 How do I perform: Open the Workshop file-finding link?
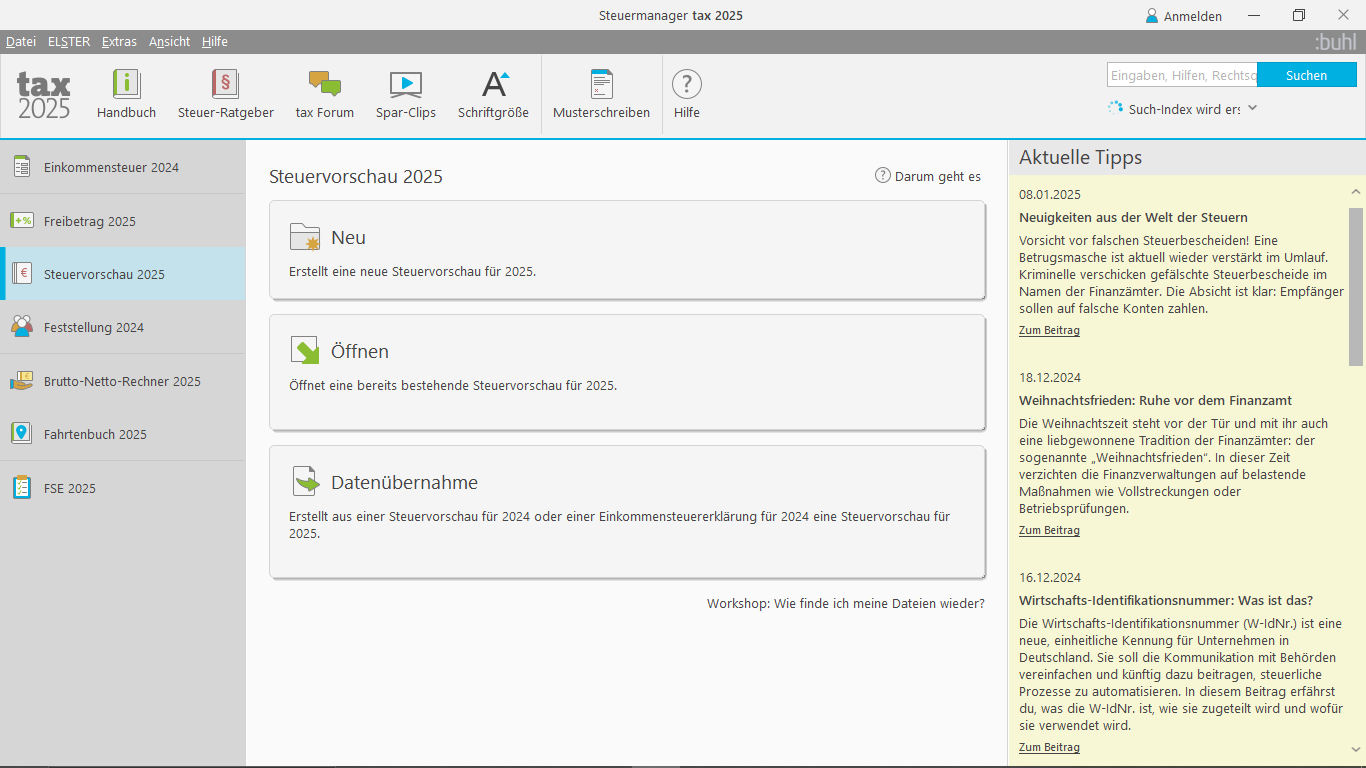(845, 604)
